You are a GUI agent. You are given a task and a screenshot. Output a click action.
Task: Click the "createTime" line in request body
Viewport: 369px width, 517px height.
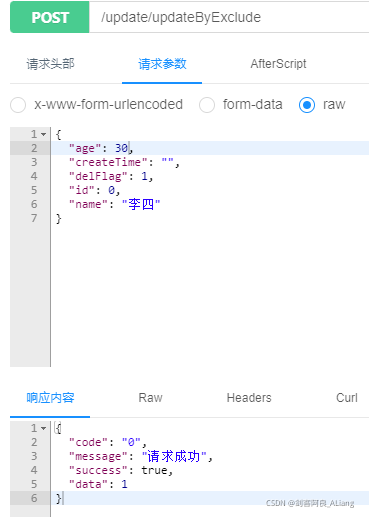(210, 162)
